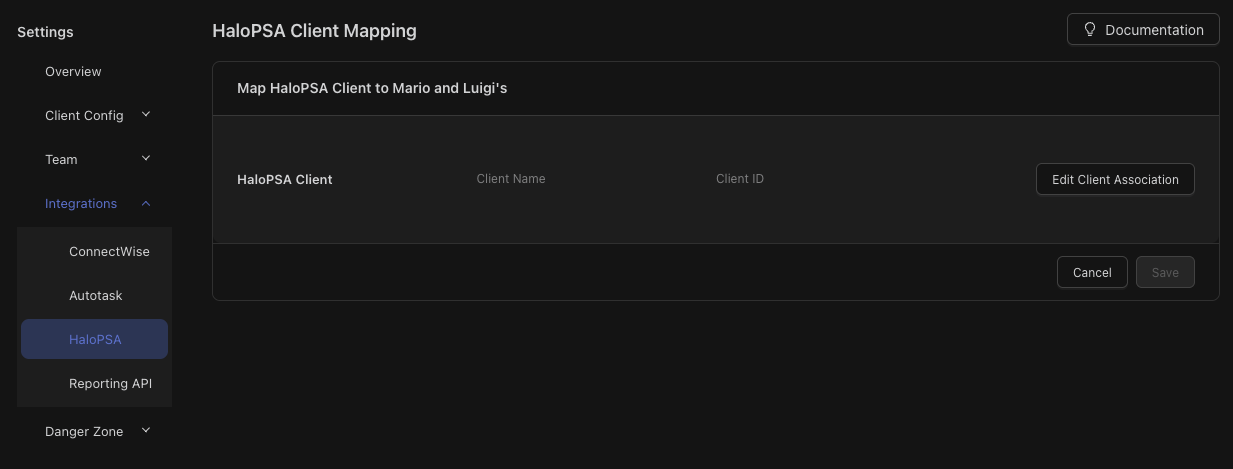The image size is (1233, 469).
Task: Open the Reporting API settings
Action: pos(110,384)
